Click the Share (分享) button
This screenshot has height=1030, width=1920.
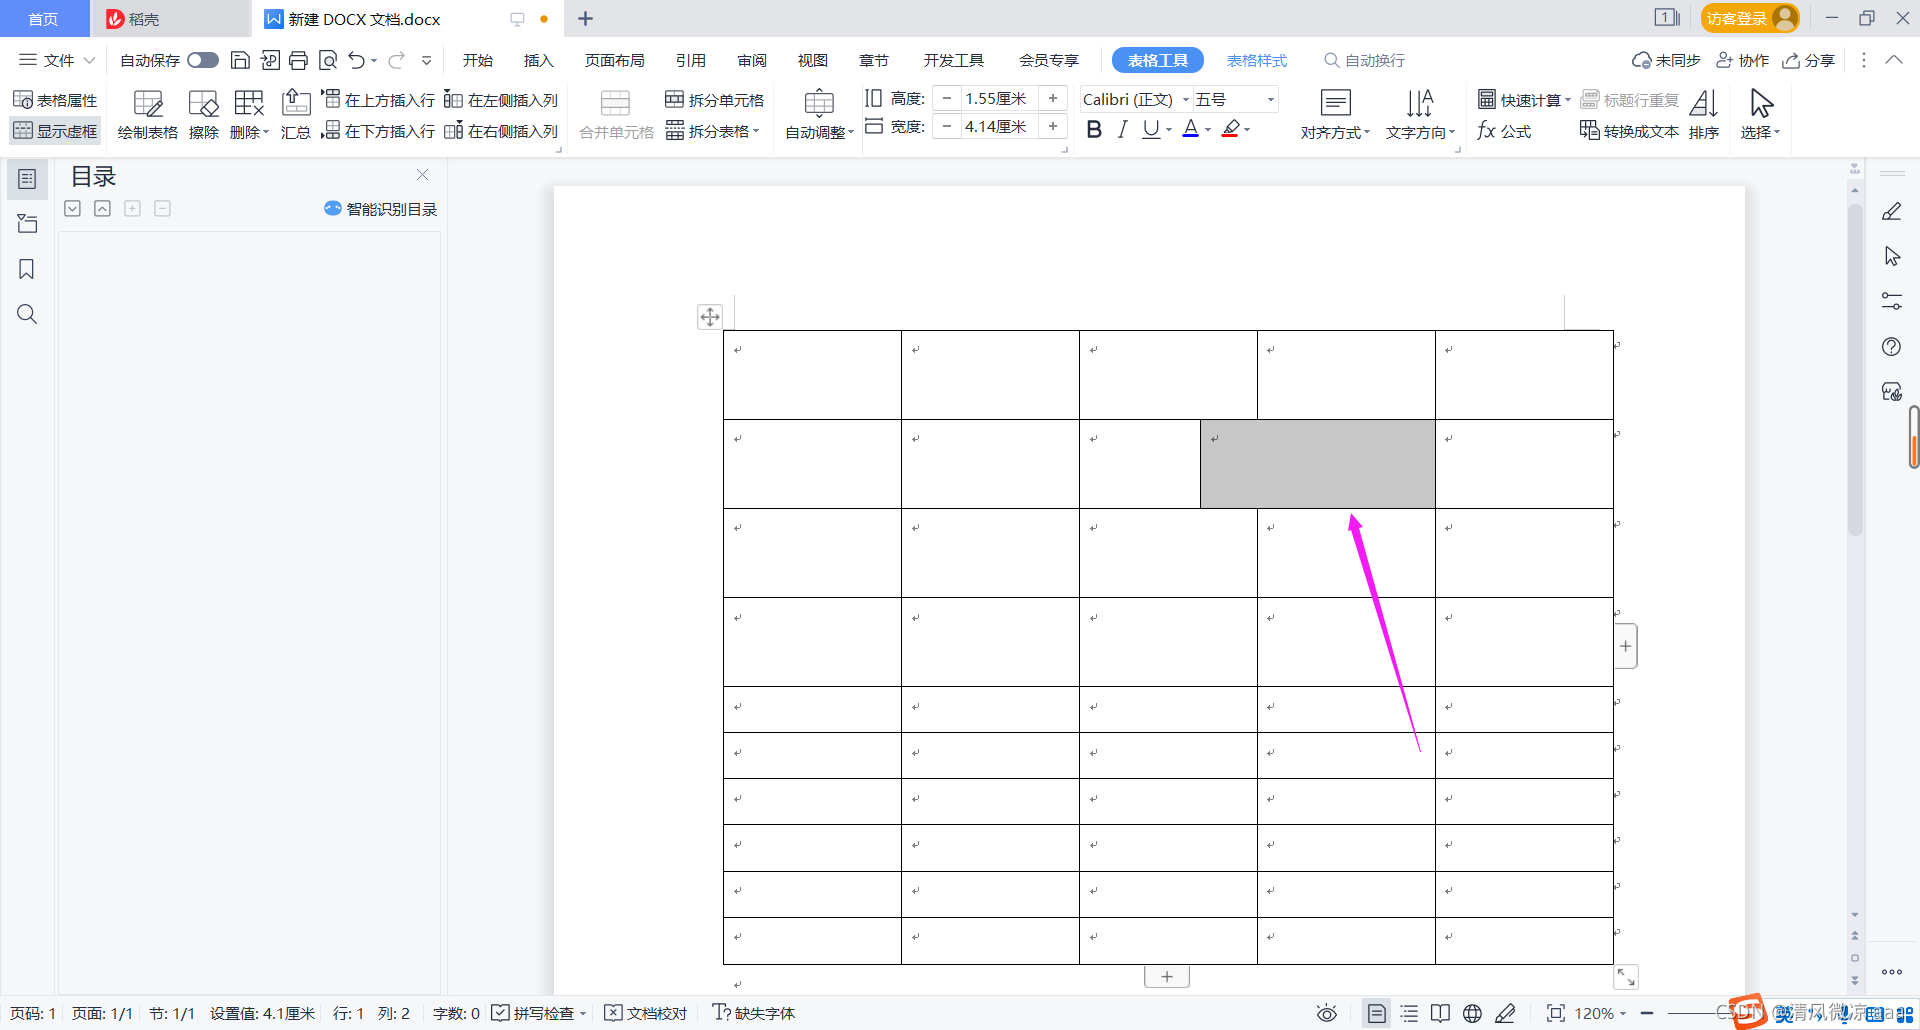[x=1809, y=60]
